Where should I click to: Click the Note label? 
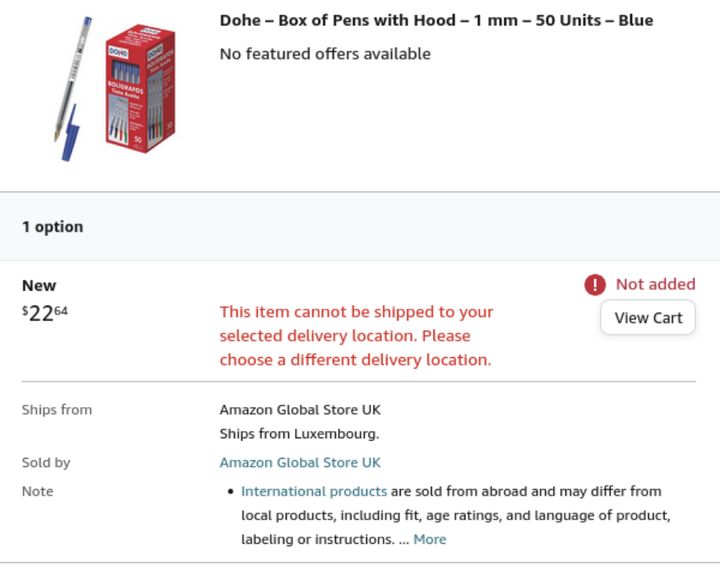[x=38, y=491]
